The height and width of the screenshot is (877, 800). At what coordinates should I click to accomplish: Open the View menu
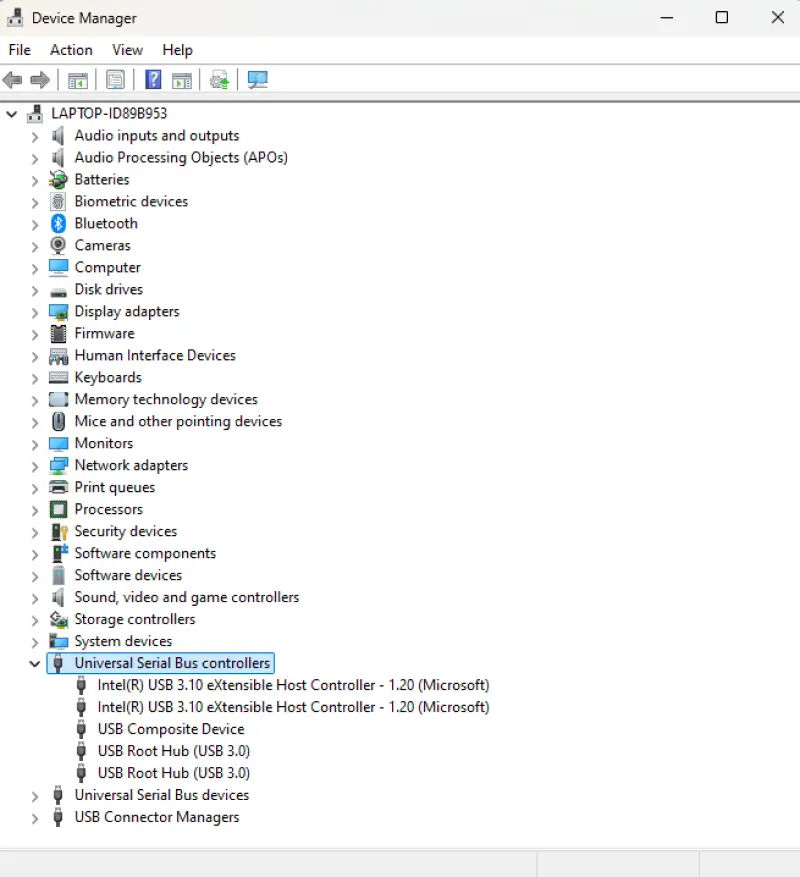point(127,49)
